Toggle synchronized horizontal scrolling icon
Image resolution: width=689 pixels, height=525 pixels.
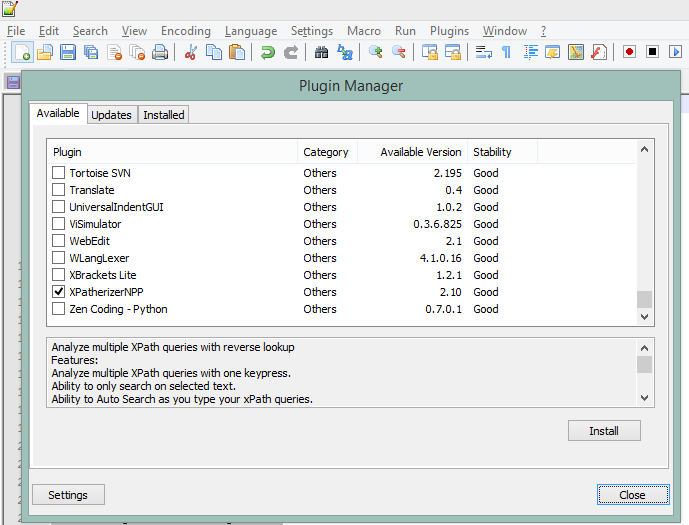click(453, 52)
